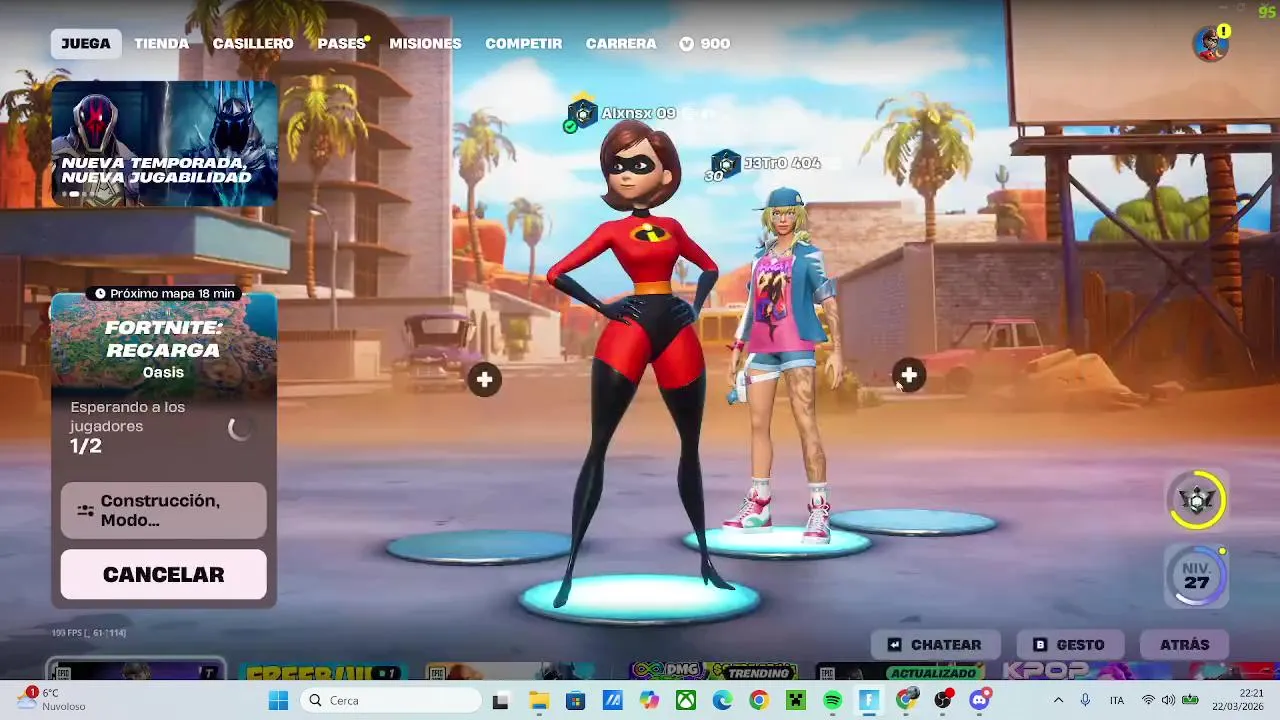Screen dimensions: 1280x720
Task: Open the NIV. 27 level progress ring
Action: (x=1197, y=576)
